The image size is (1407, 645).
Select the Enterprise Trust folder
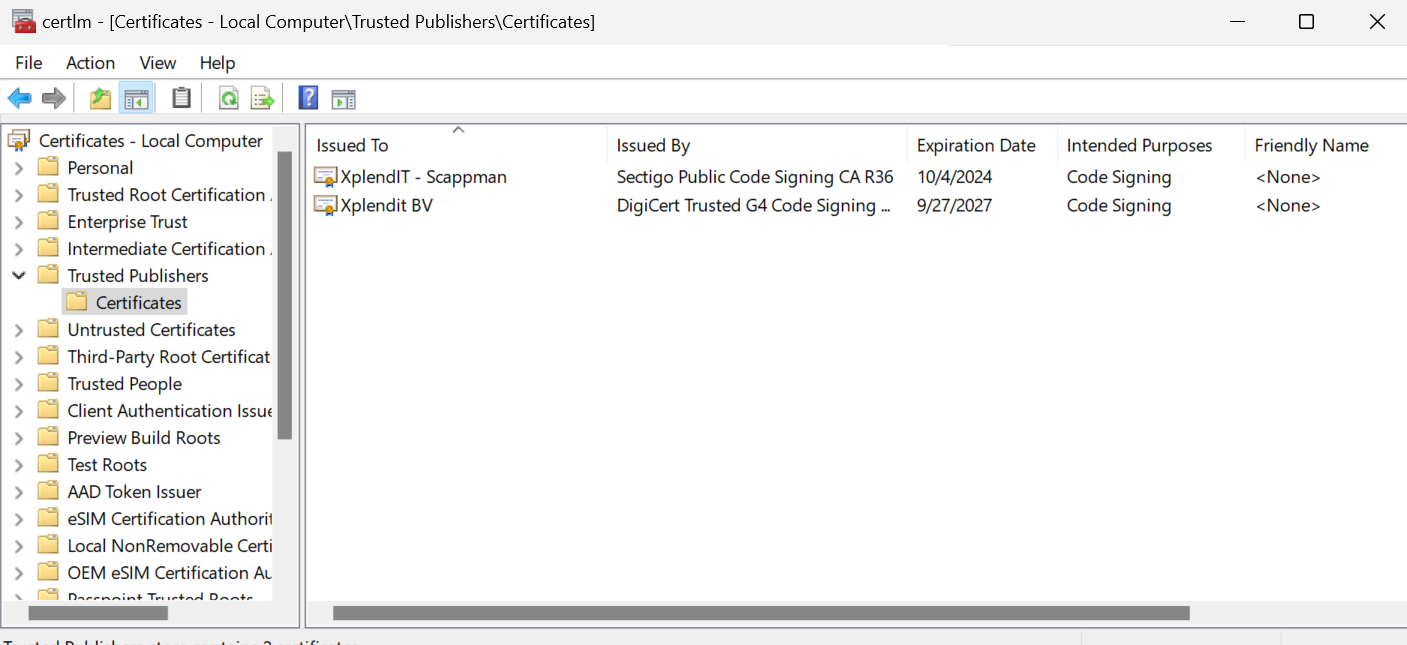tap(127, 222)
